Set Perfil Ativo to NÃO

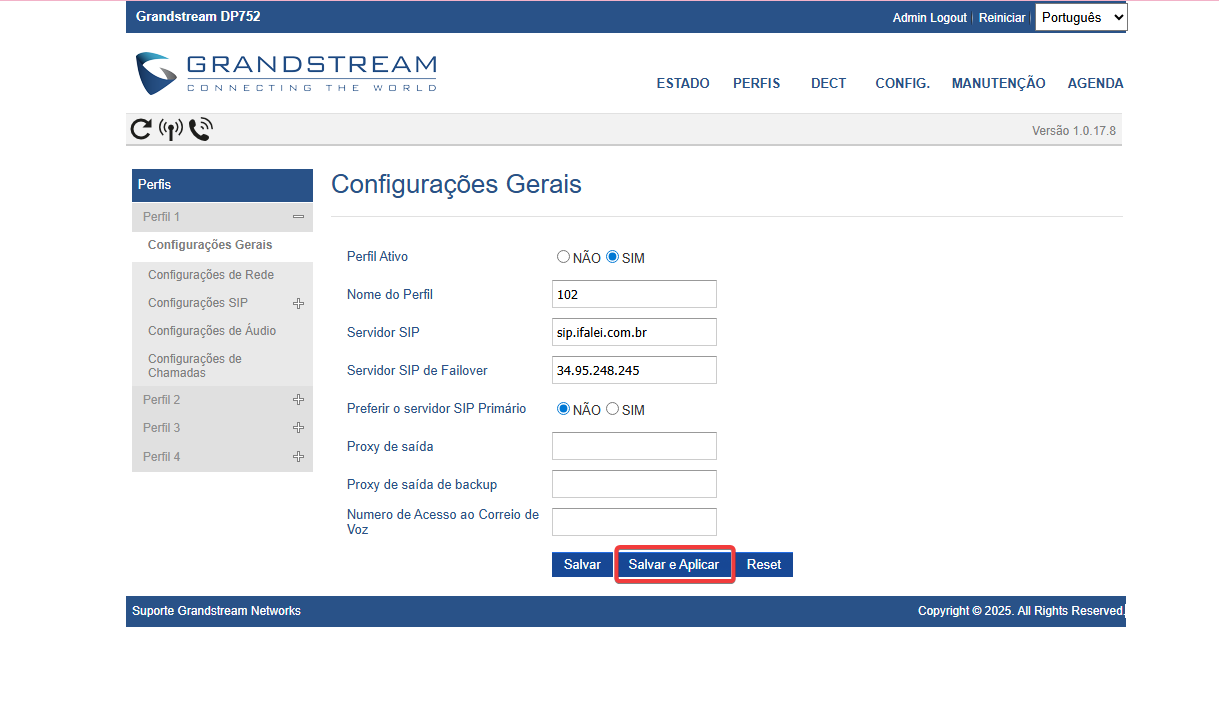(563, 257)
